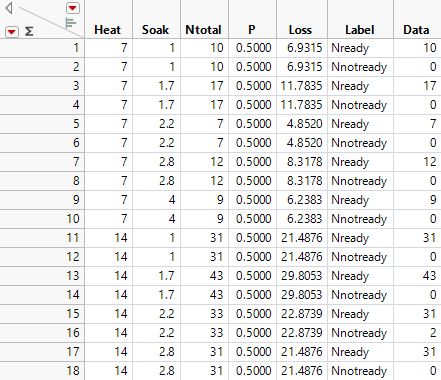Open the rows red triangle menu
Image resolution: width=441 pixels, height=380 pixels.
(12, 32)
